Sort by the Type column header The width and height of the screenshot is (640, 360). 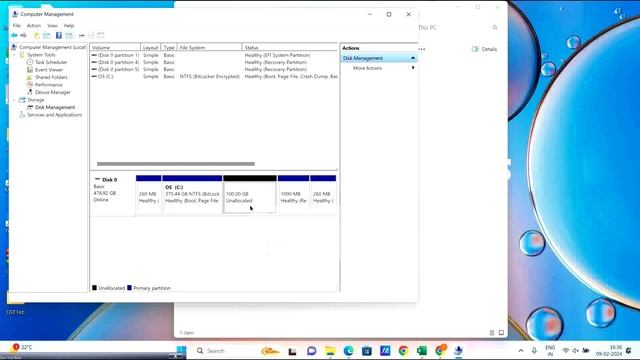tap(169, 47)
